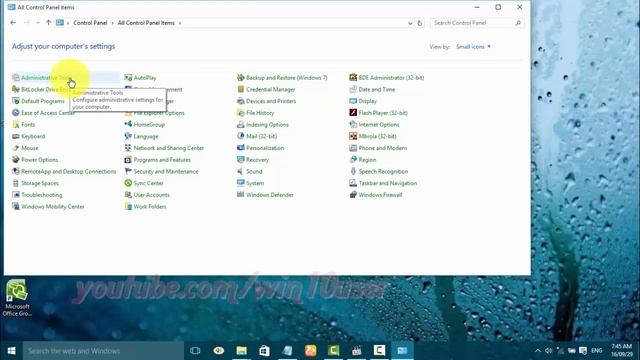
Task: Open Speech Recognition link
Action: (383, 172)
